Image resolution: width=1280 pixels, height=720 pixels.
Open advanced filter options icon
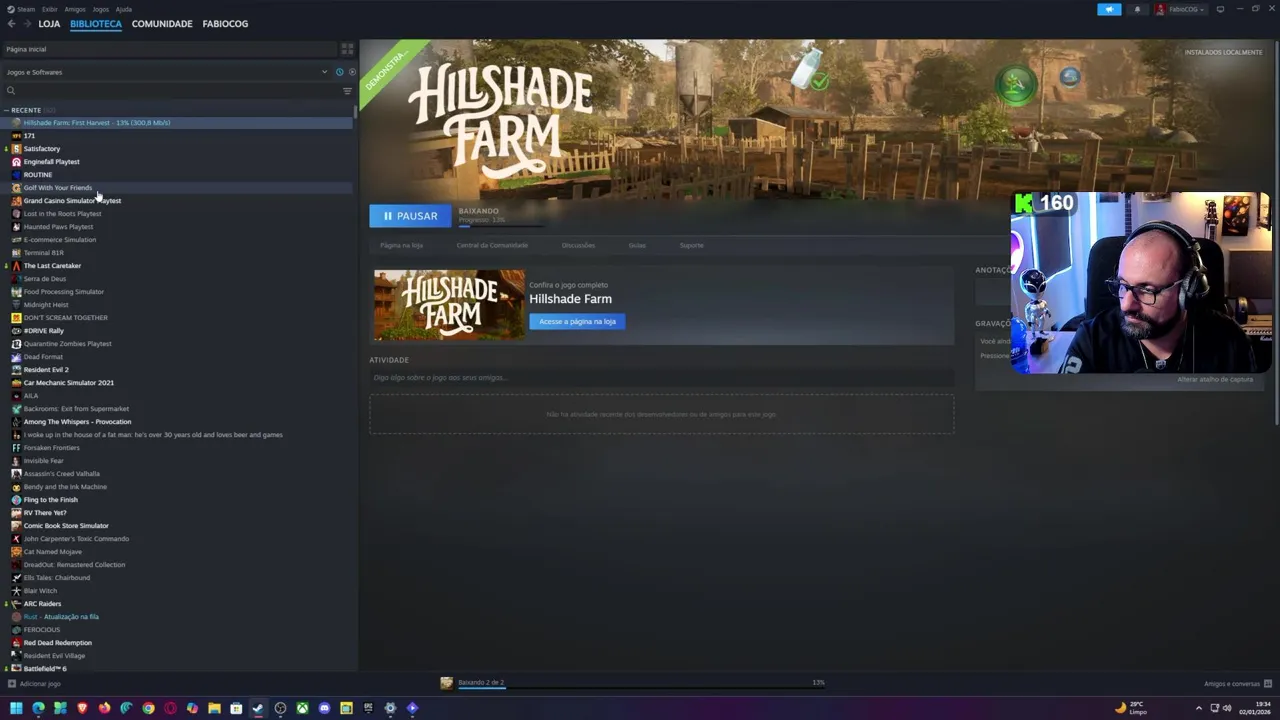pos(347,91)
